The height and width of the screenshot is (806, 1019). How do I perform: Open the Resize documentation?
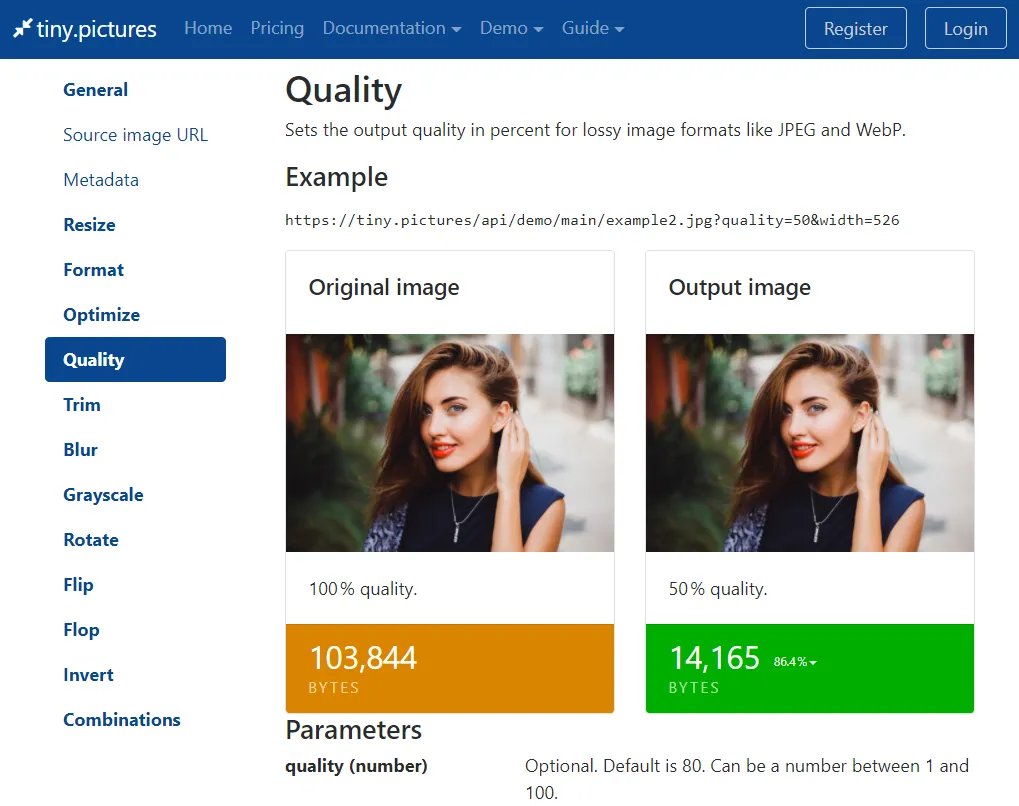click(x=89, y=224)
